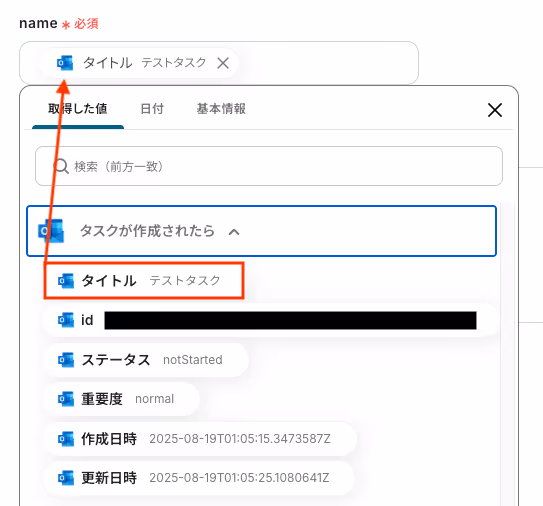Viewport: 543px width, 506px height.
Task: Click Outlook icon in 重要度 row
Action: click(x=66, y=399)
